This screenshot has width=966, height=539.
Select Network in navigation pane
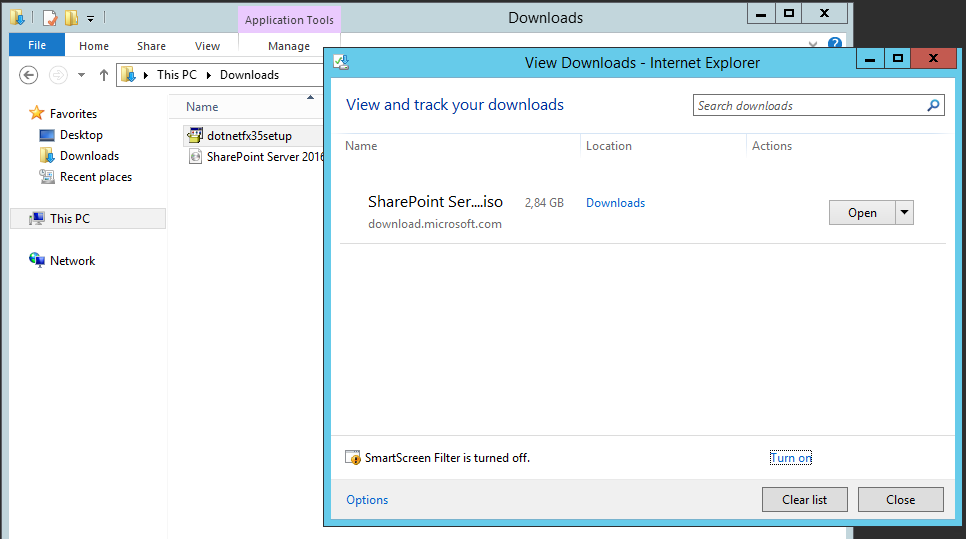click(x=73, y=260)
